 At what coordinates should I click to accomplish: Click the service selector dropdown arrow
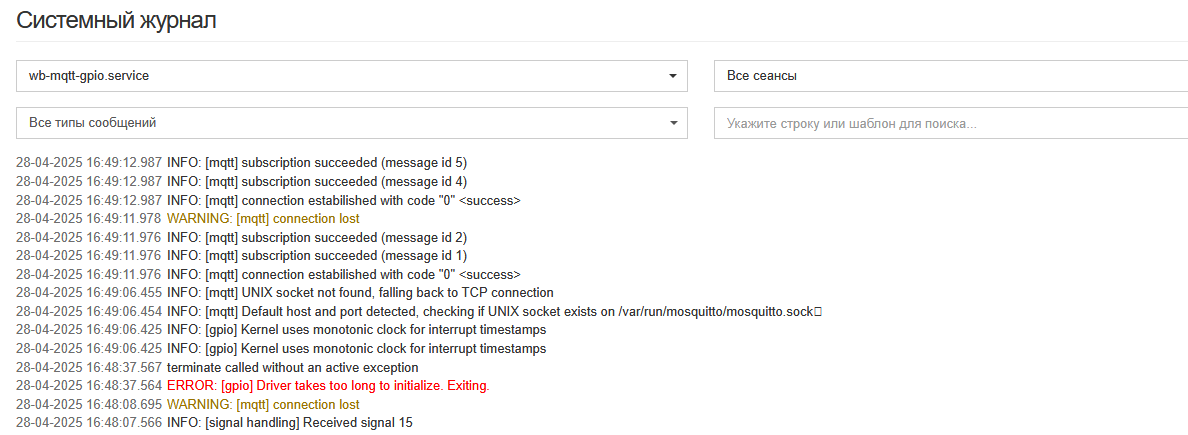672,77
